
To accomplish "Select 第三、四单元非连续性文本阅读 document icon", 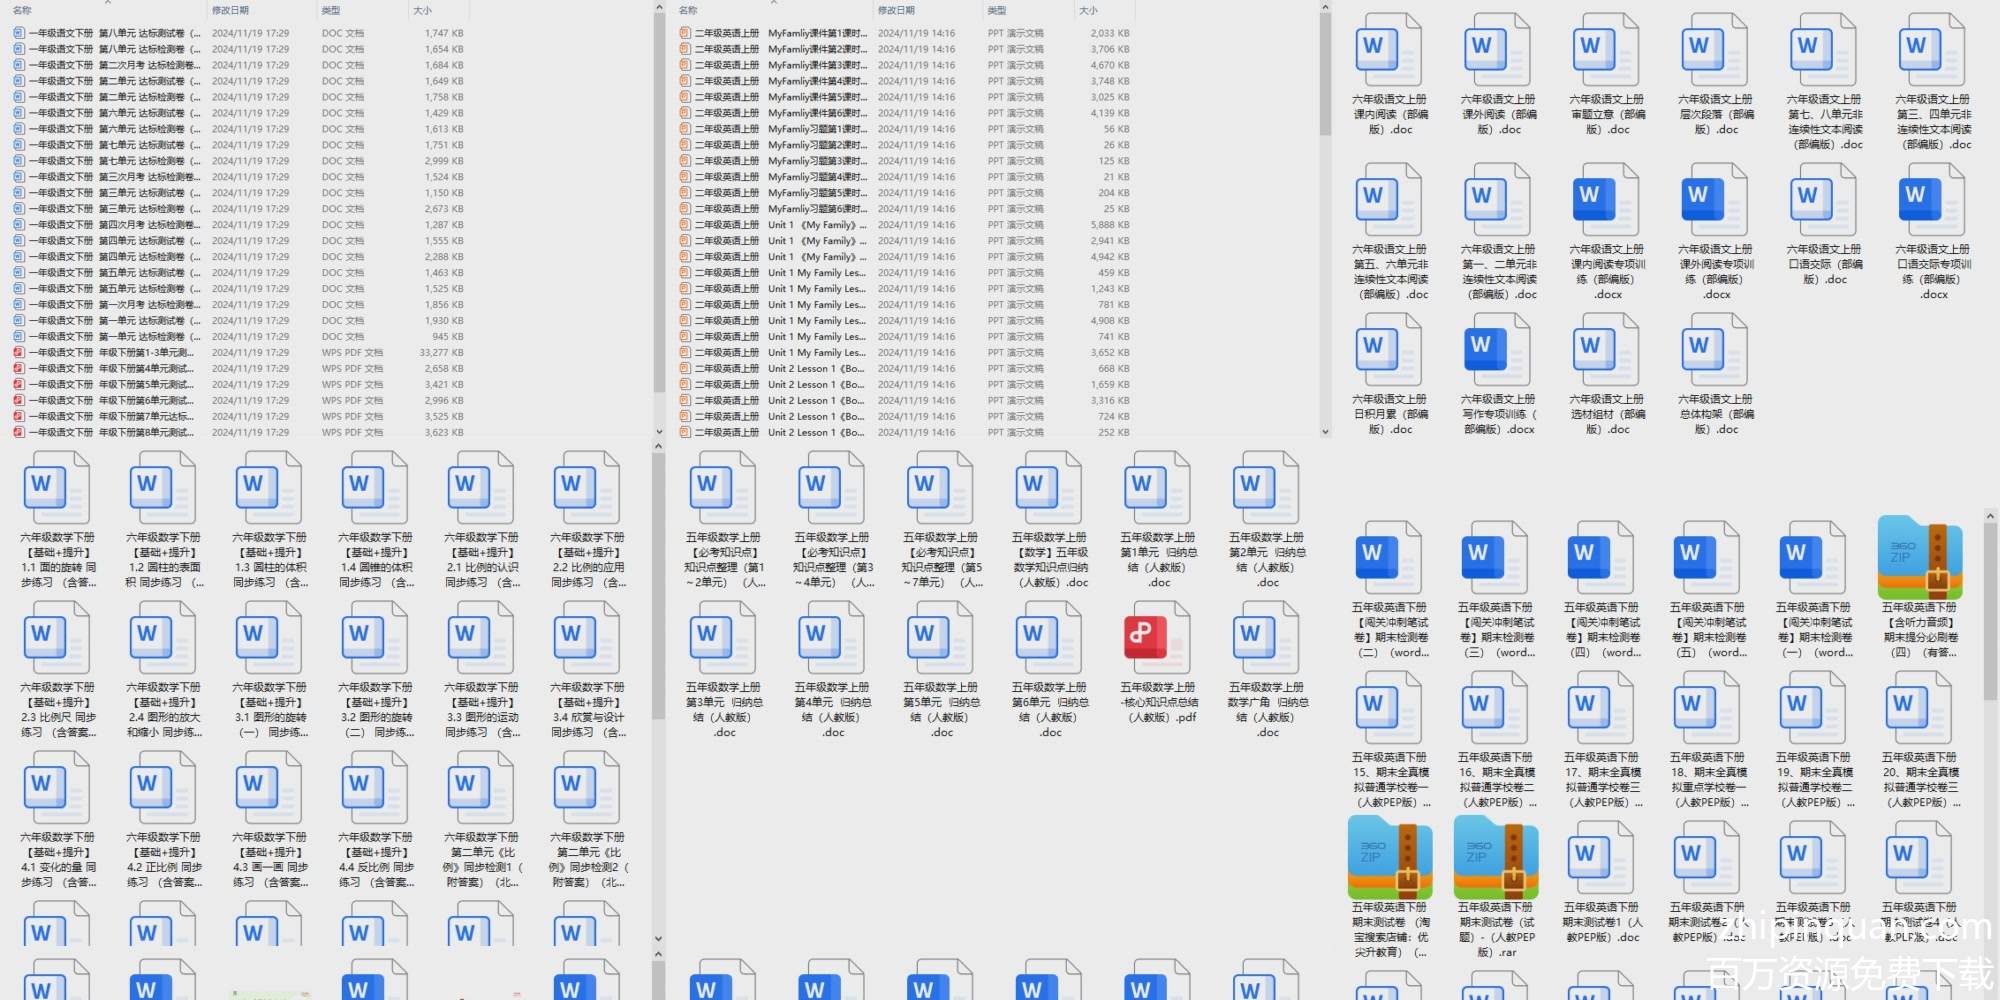I will click(x=1932, y=50).
